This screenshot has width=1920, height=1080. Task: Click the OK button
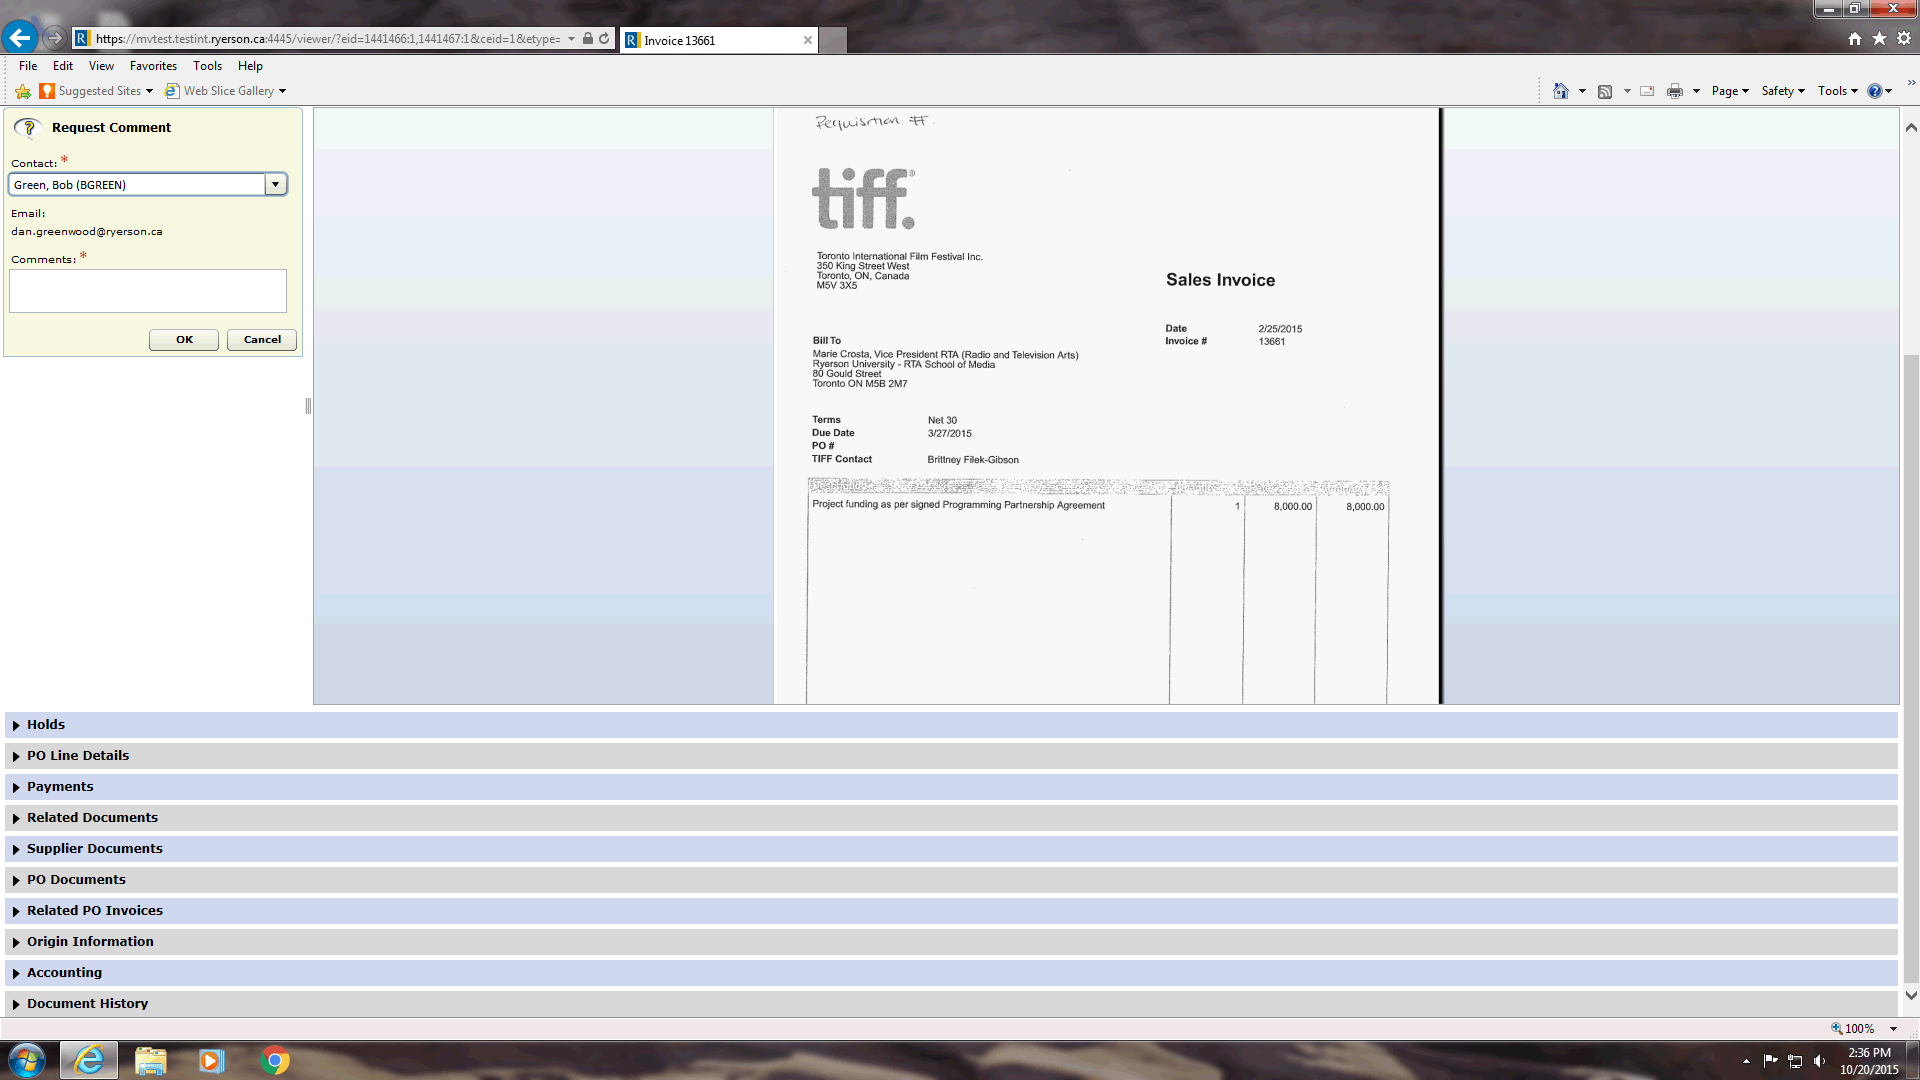(184, 340)
